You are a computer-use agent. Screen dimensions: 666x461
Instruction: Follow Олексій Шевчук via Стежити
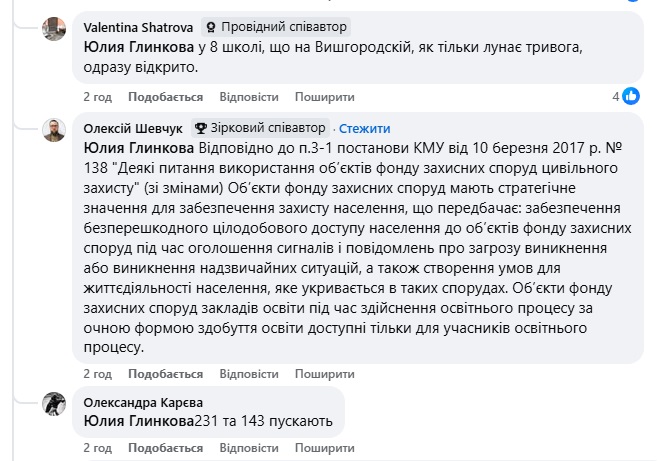[x=365, y=129]
